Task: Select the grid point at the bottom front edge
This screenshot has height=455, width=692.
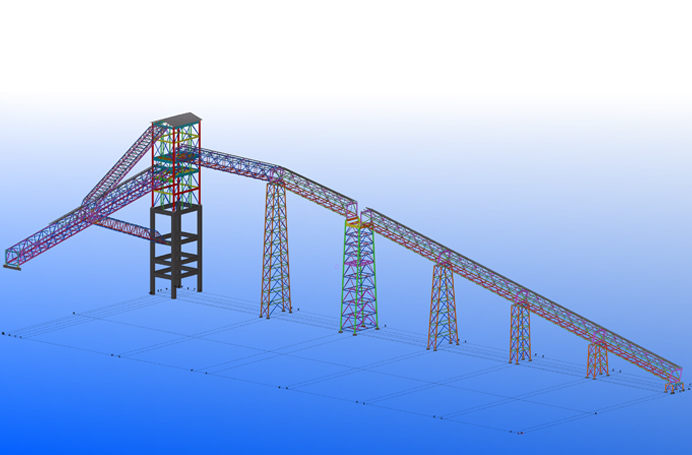Action: click(x=517, y=432)
